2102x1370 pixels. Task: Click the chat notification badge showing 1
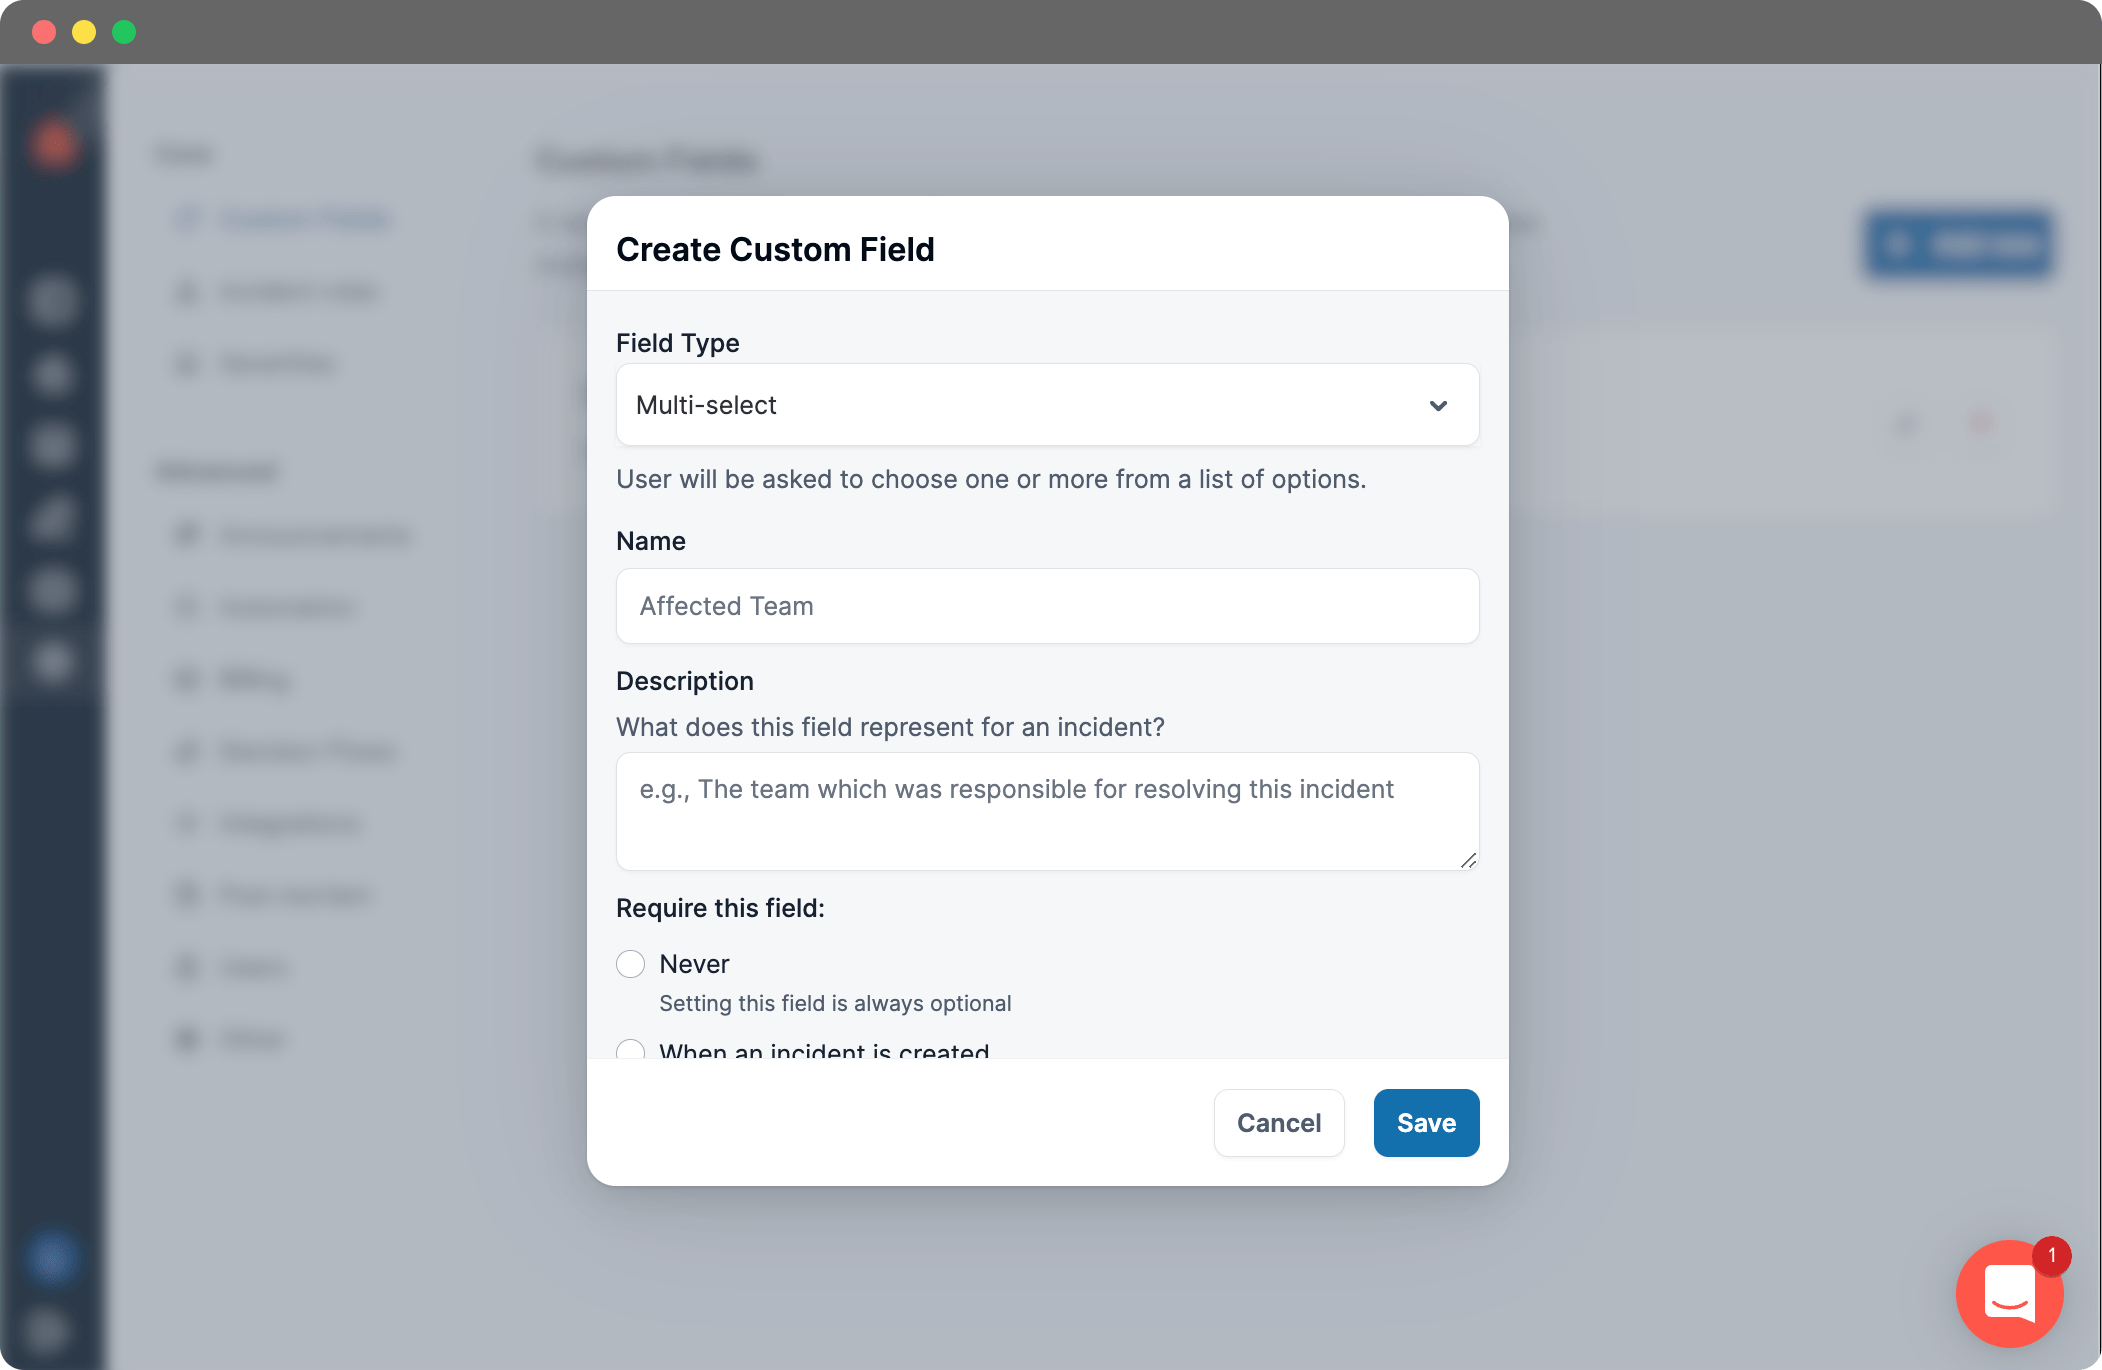coord(2052,1255)
